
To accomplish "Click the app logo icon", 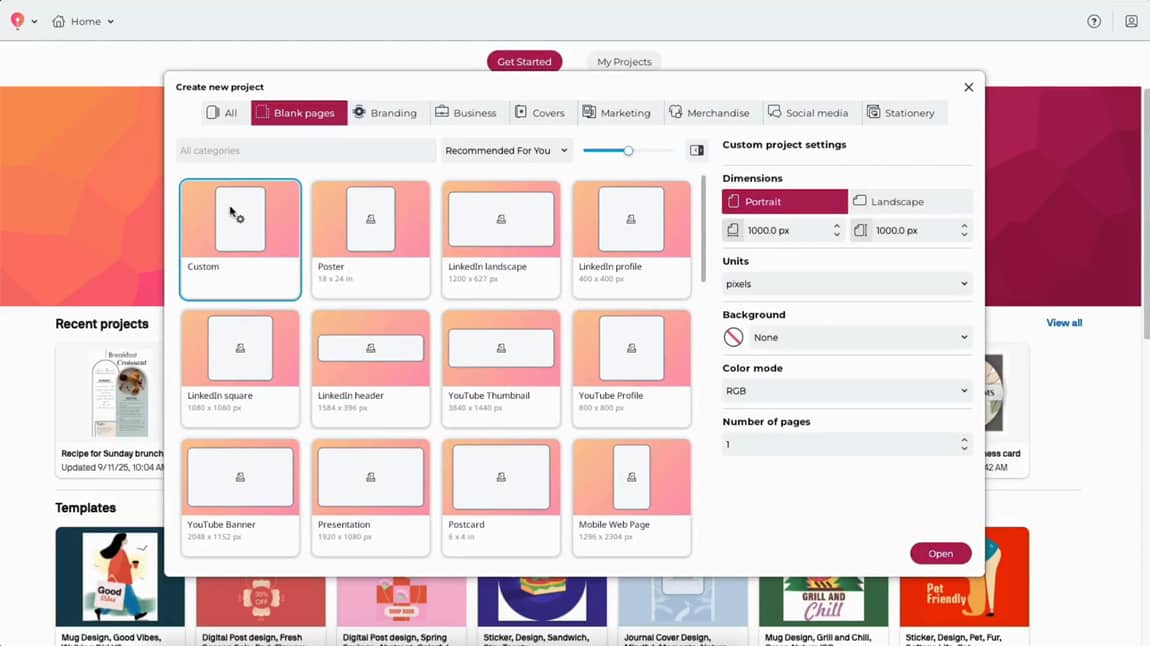I will [x=17, y=21].
